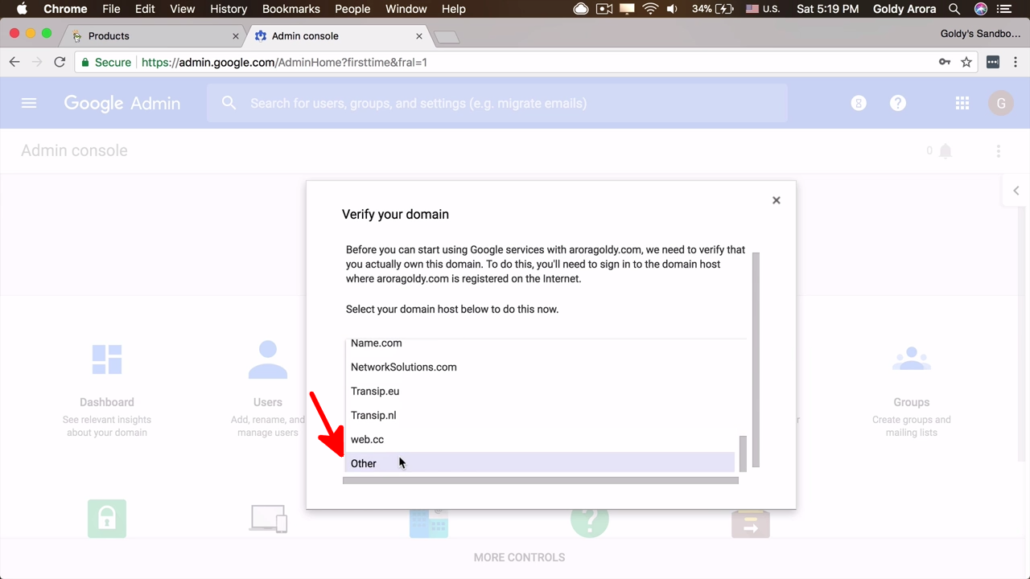Select the Admin console browser tab
The image size is (1030, 579).
[x=338, y=36]
